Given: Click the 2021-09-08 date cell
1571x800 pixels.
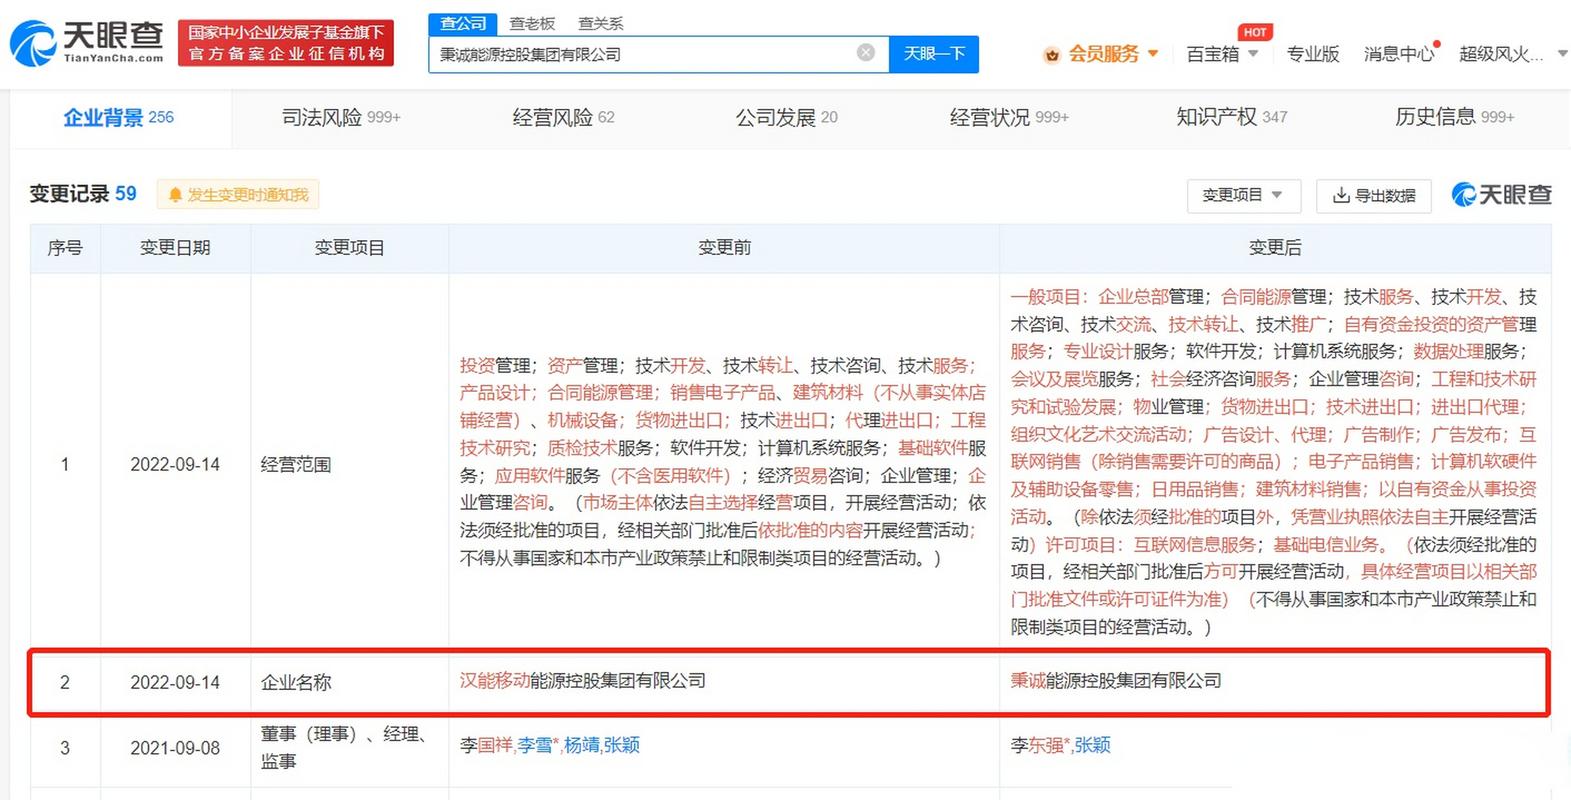Looking at the screenshot, I should pos(175,748).
